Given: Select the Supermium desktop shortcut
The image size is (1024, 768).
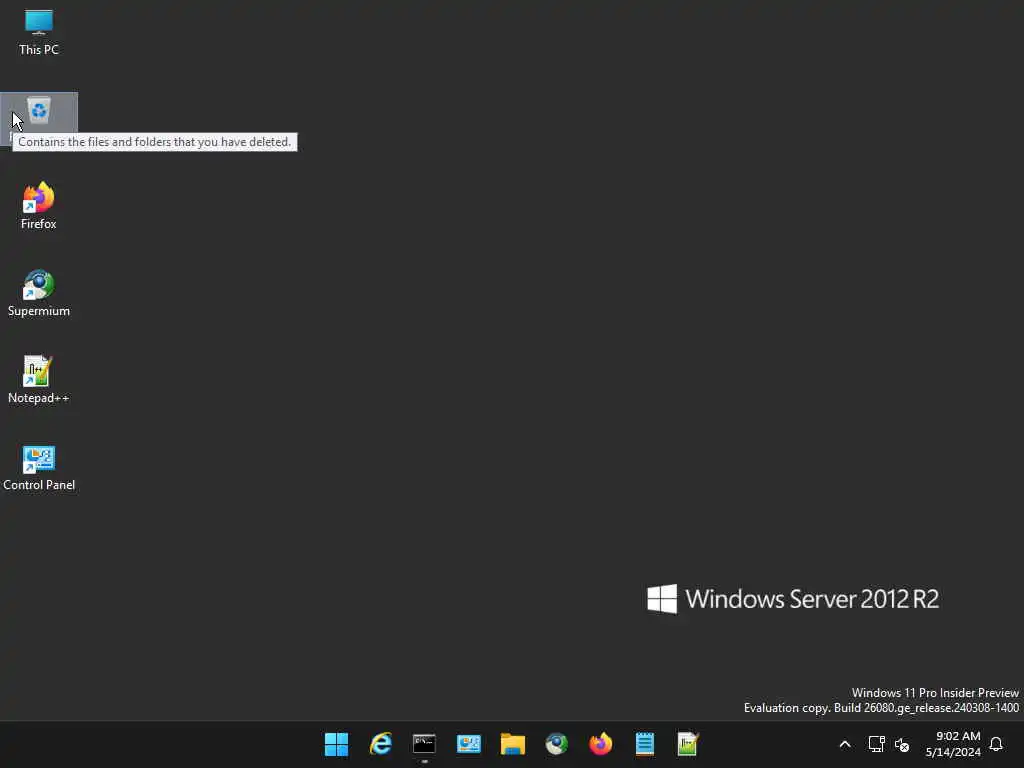Looking at the screenshot, I should pyautogui.click(x=39, y=293).
